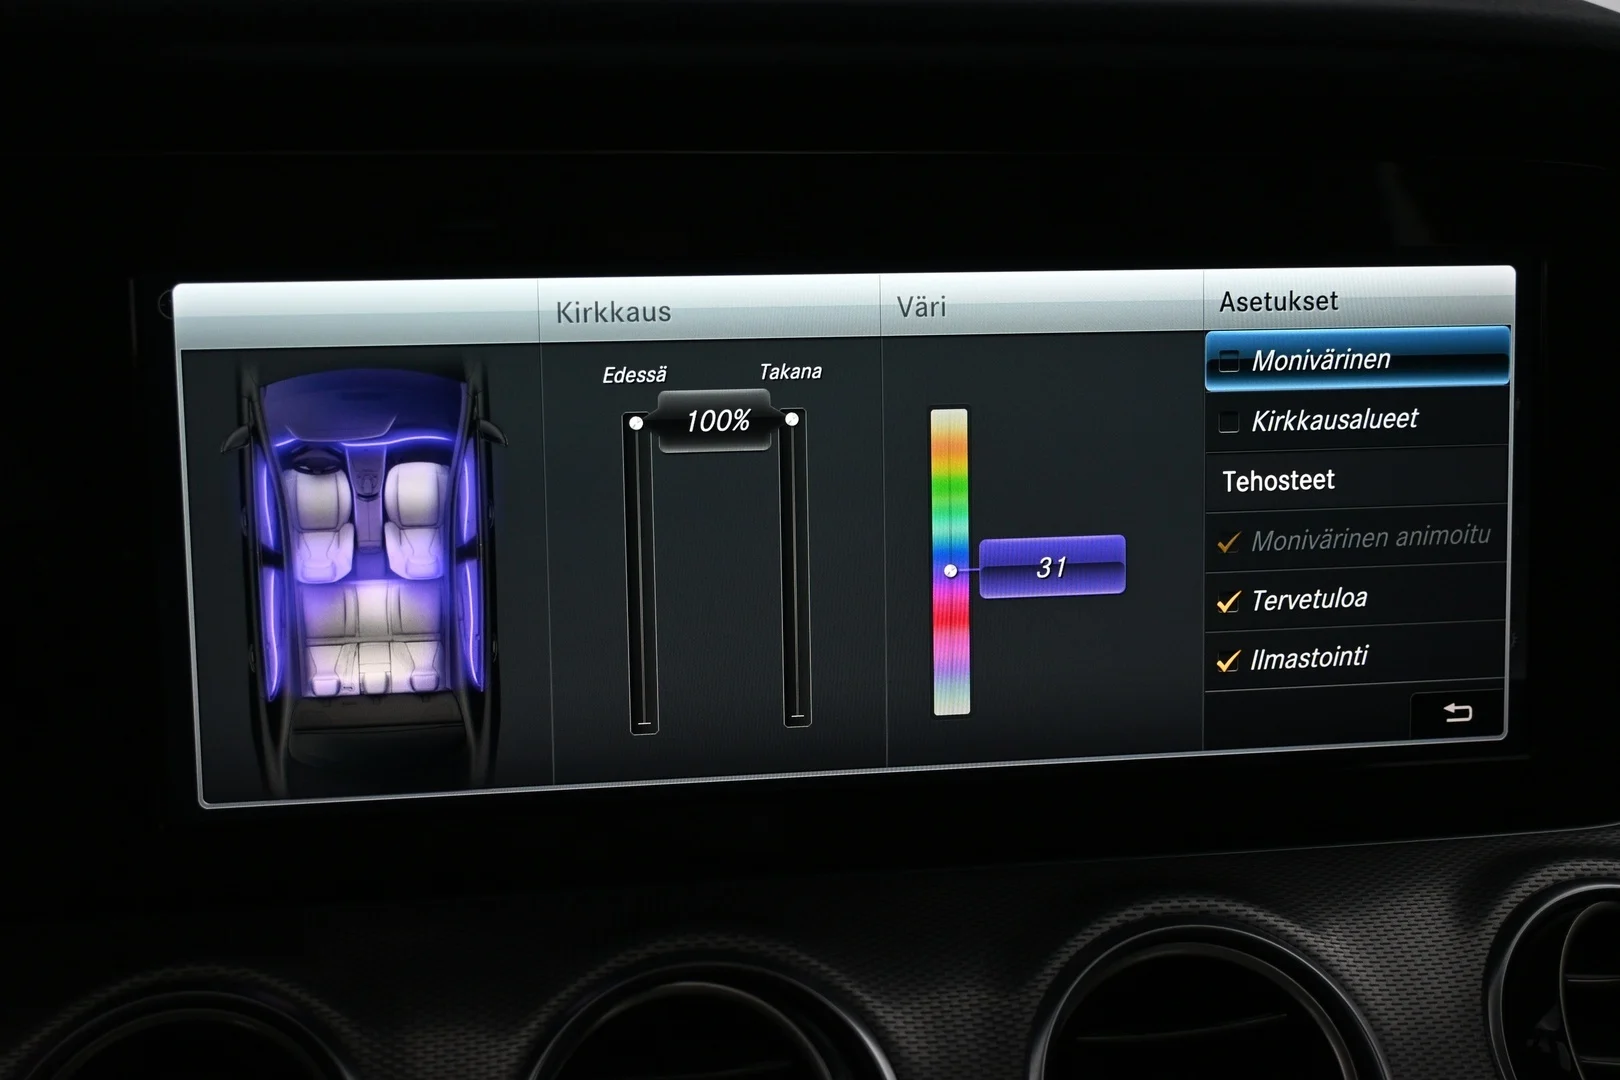Click the color slider white knob
Image resolution: width=1620 pixels, height=1080 pixels.
pyautogui.click(x=950, y=571)
